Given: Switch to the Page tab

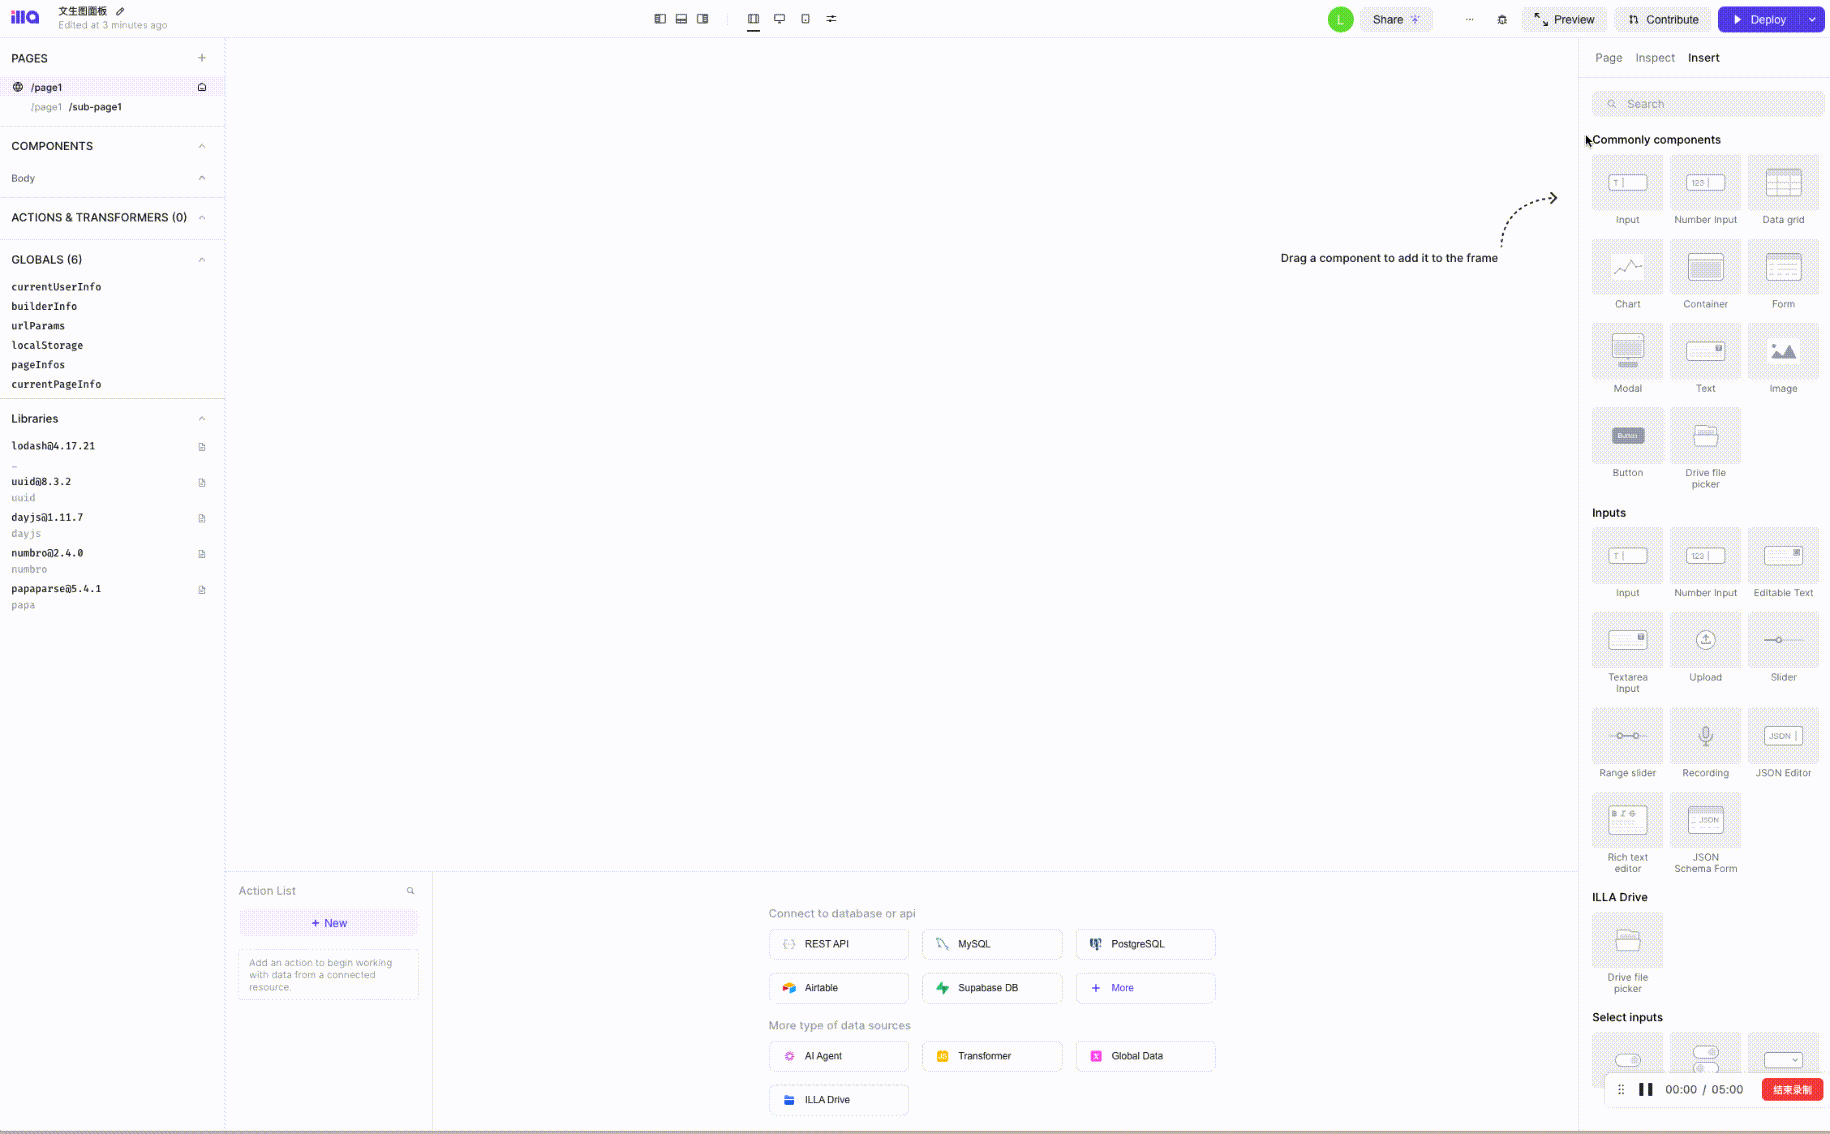Looking at the screenshot, I should pyautogui.click(x=1608, y=57).
